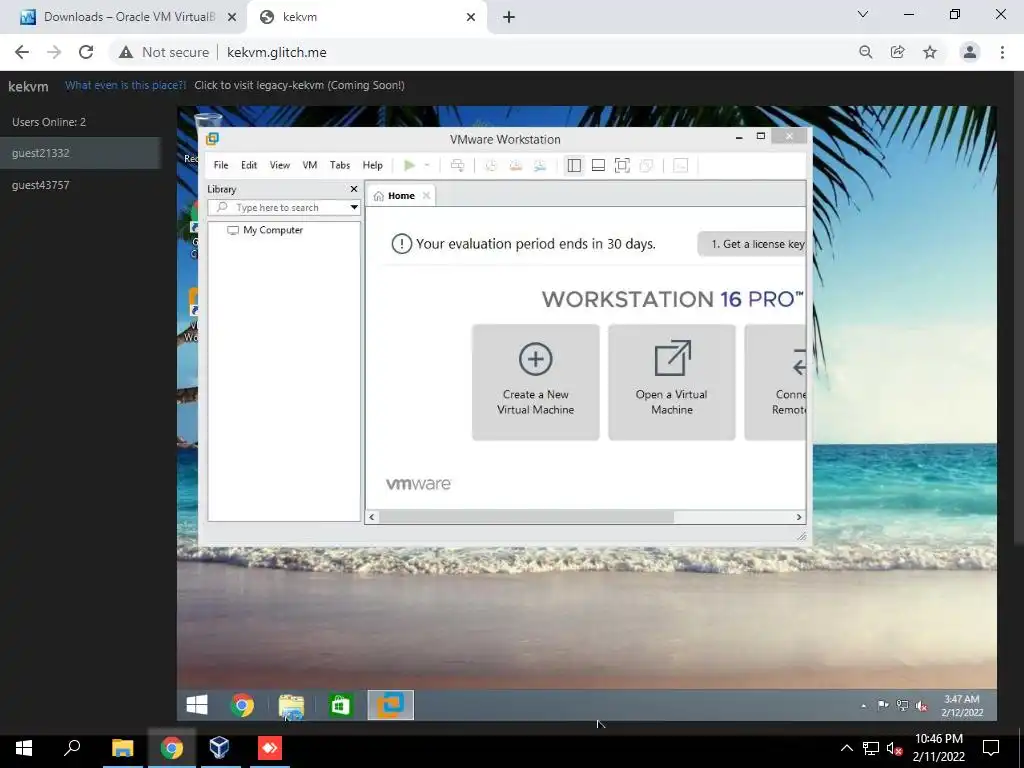
Task: Click the console view toolbar icon
Action: (680, 165)
